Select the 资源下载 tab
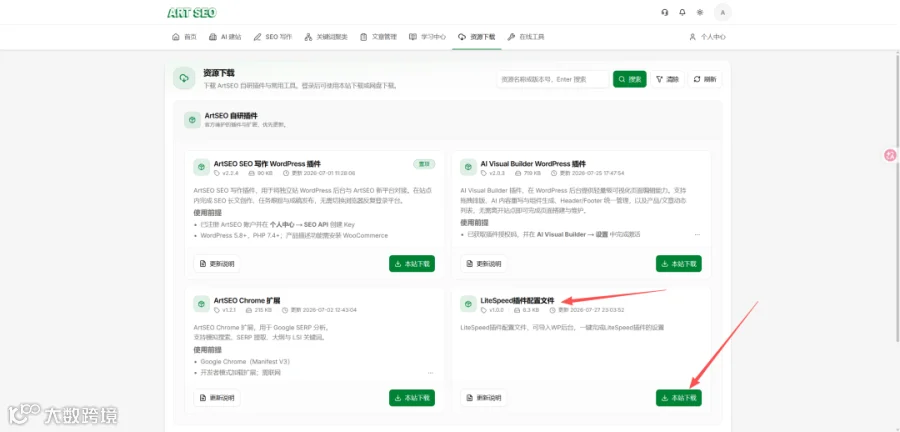The height and width of the screenshot is (432, 900). pyautogui.click(x=476, y=37)
